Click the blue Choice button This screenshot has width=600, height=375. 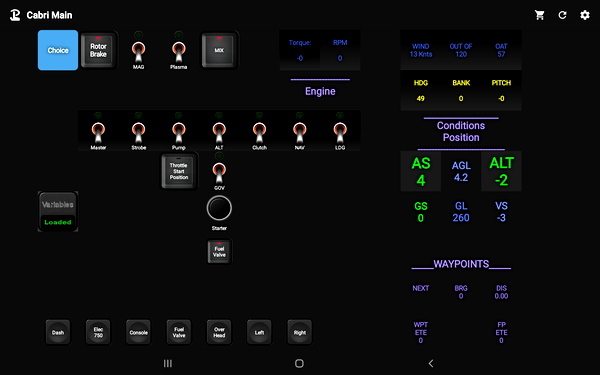[58, 50]
